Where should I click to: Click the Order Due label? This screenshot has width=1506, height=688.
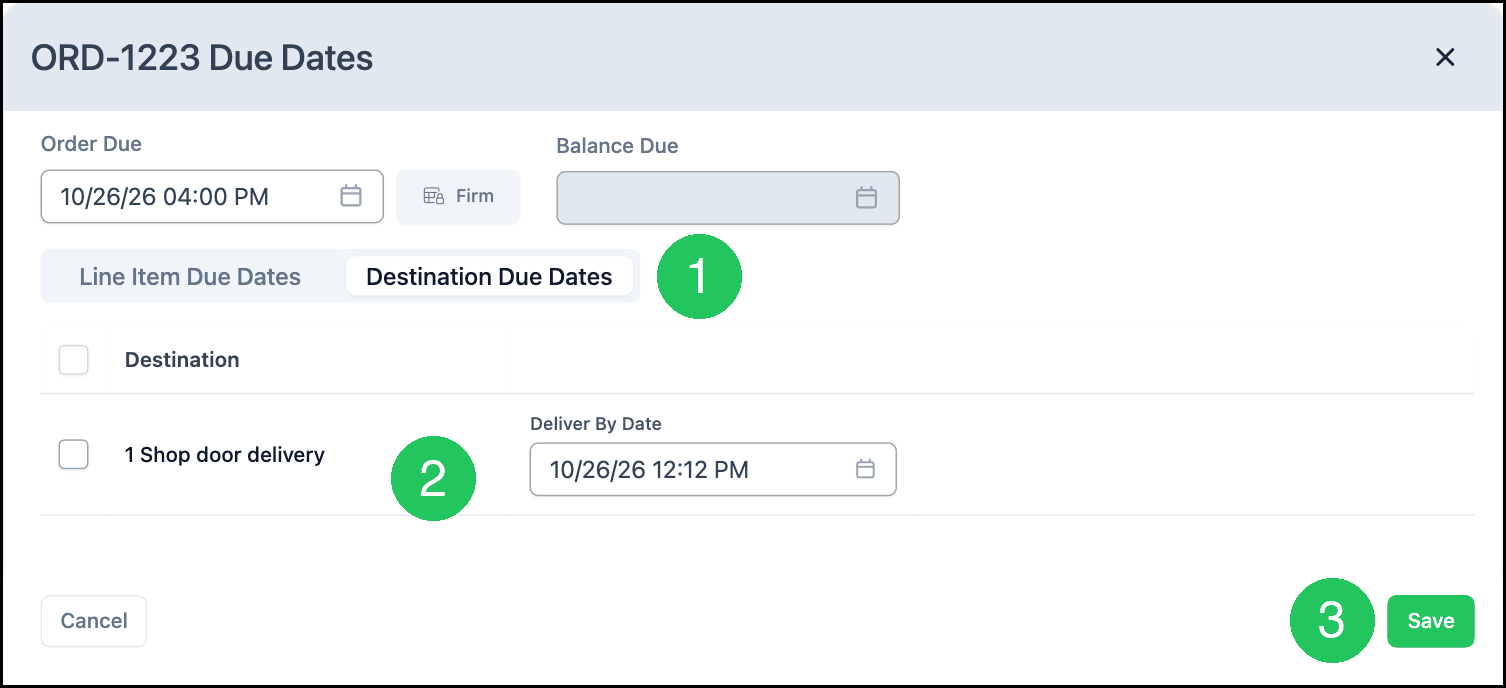point(91,144)
